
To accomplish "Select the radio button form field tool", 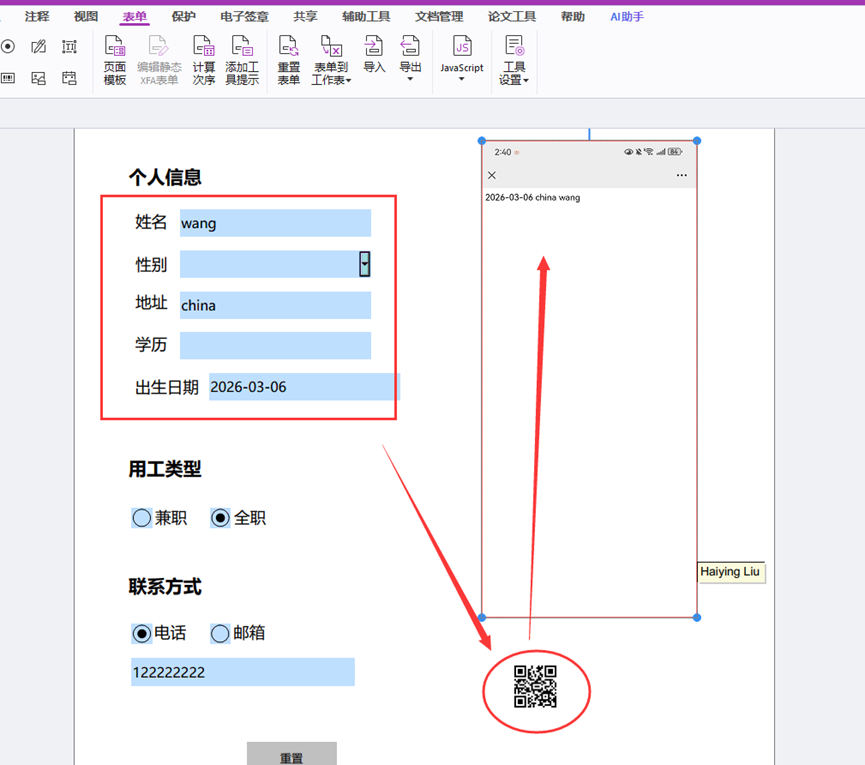I will [x=8, y=46].
